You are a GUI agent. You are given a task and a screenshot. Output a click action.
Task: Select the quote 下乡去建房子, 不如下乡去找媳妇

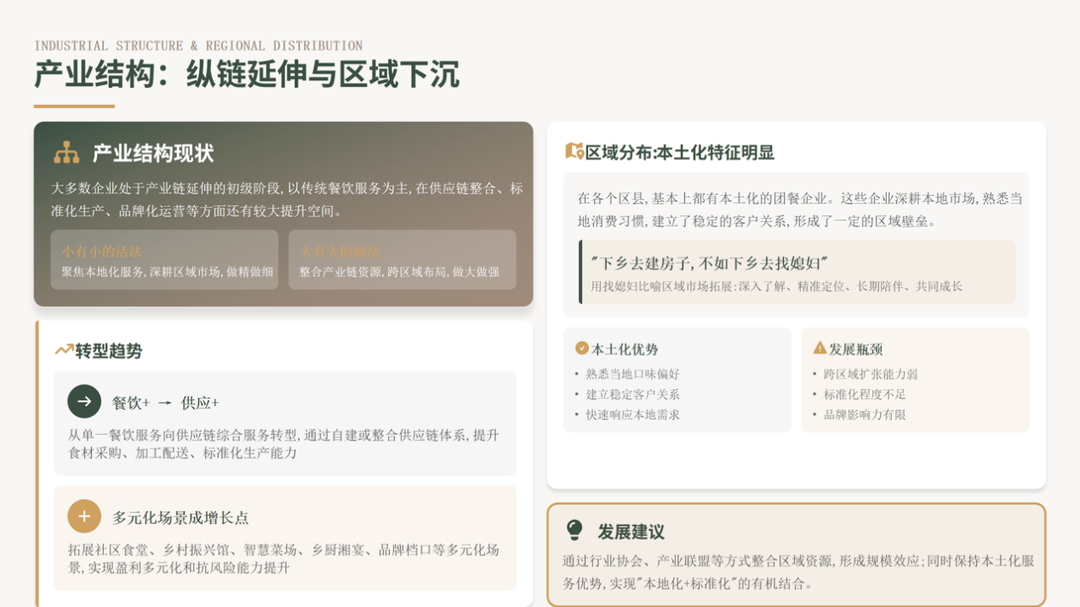coord(709,263)
